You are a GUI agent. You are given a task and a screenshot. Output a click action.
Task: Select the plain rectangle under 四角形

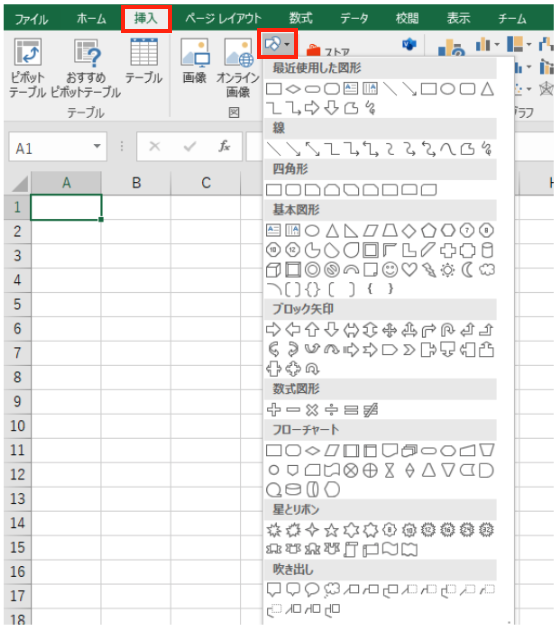[x=274, y=190]
